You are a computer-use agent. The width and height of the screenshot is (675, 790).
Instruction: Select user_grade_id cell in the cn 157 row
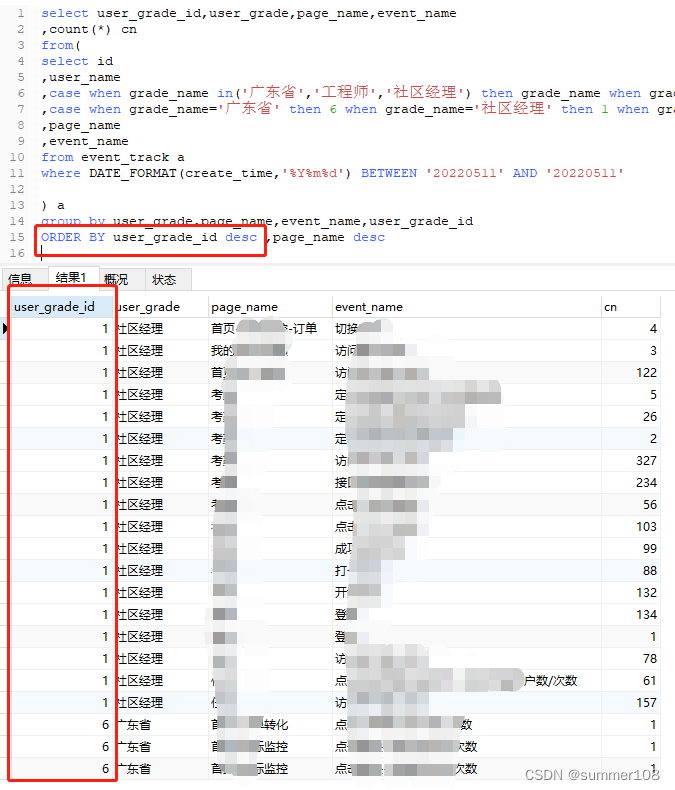(62, 703)
